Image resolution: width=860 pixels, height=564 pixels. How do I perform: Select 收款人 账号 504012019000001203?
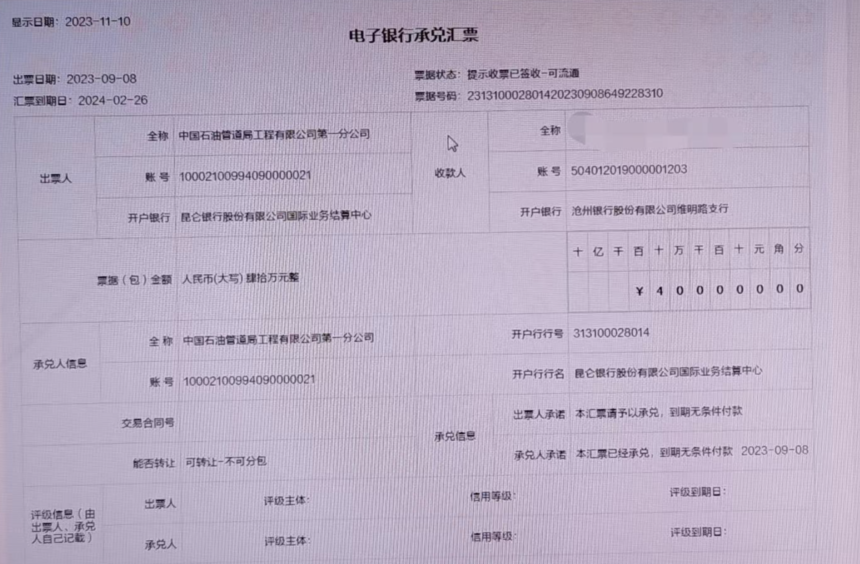pos(629,170)
